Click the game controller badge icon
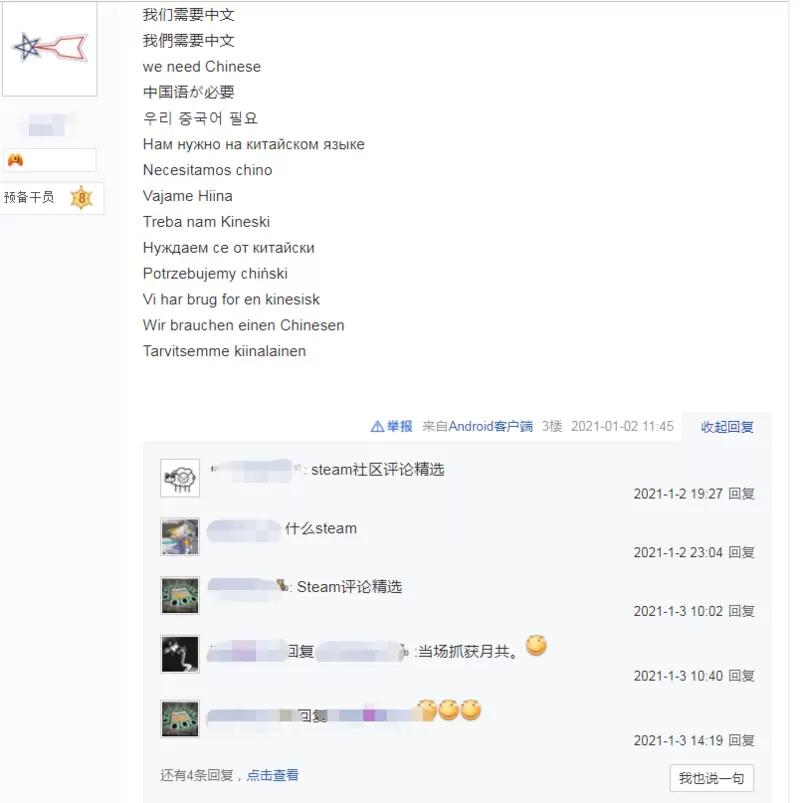This screenshot has height=803, width=800. pyautogui.click(x=15, y=160)
